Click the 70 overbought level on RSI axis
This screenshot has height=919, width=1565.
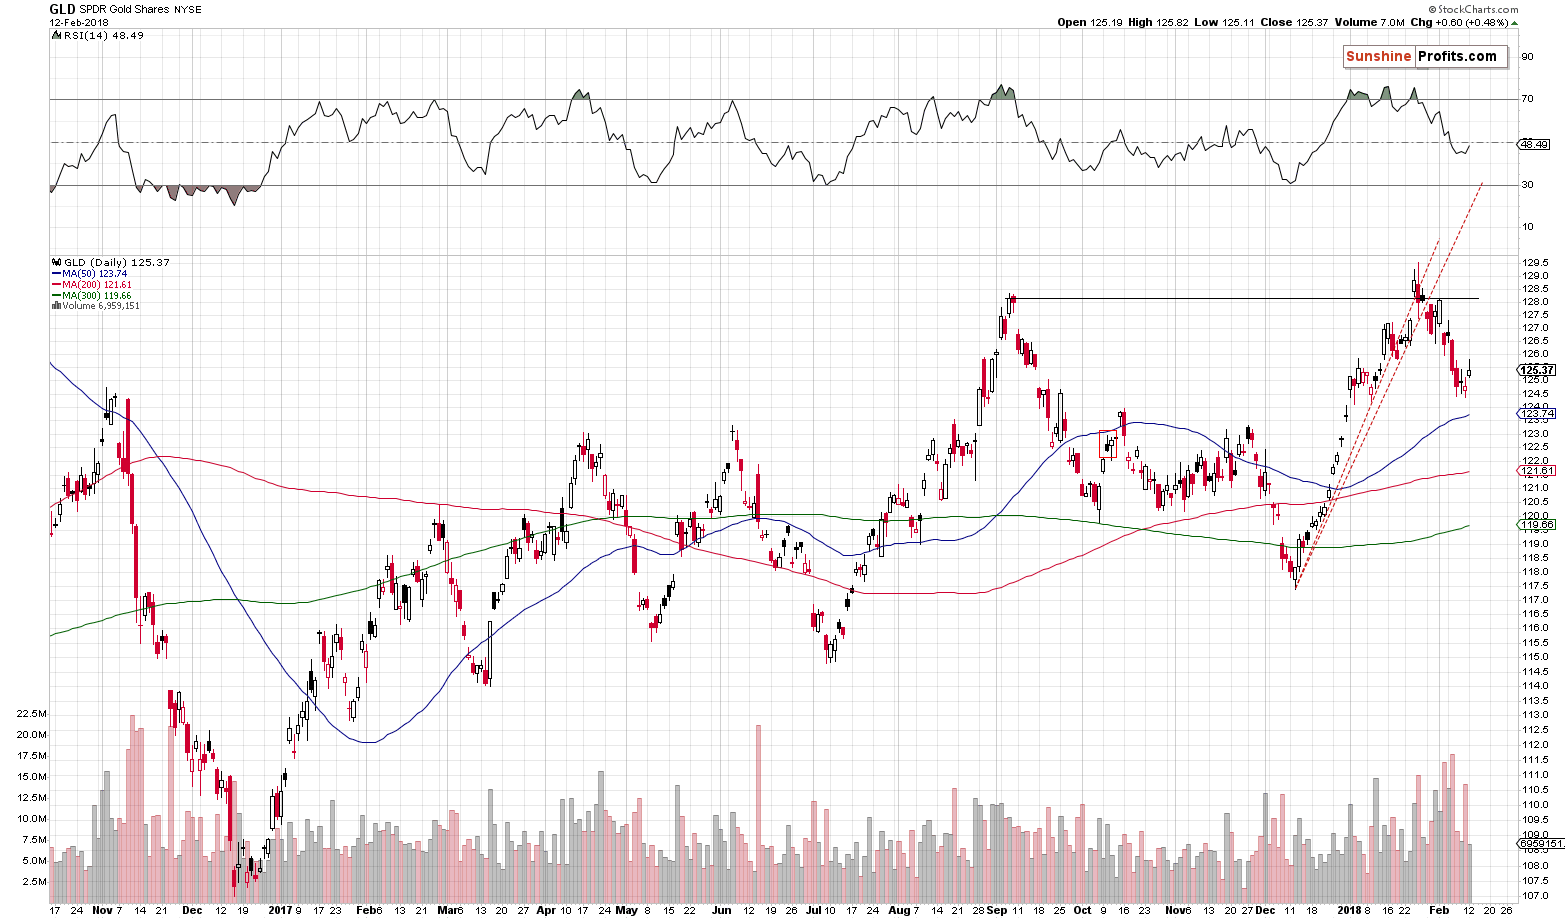(1528, 99)
